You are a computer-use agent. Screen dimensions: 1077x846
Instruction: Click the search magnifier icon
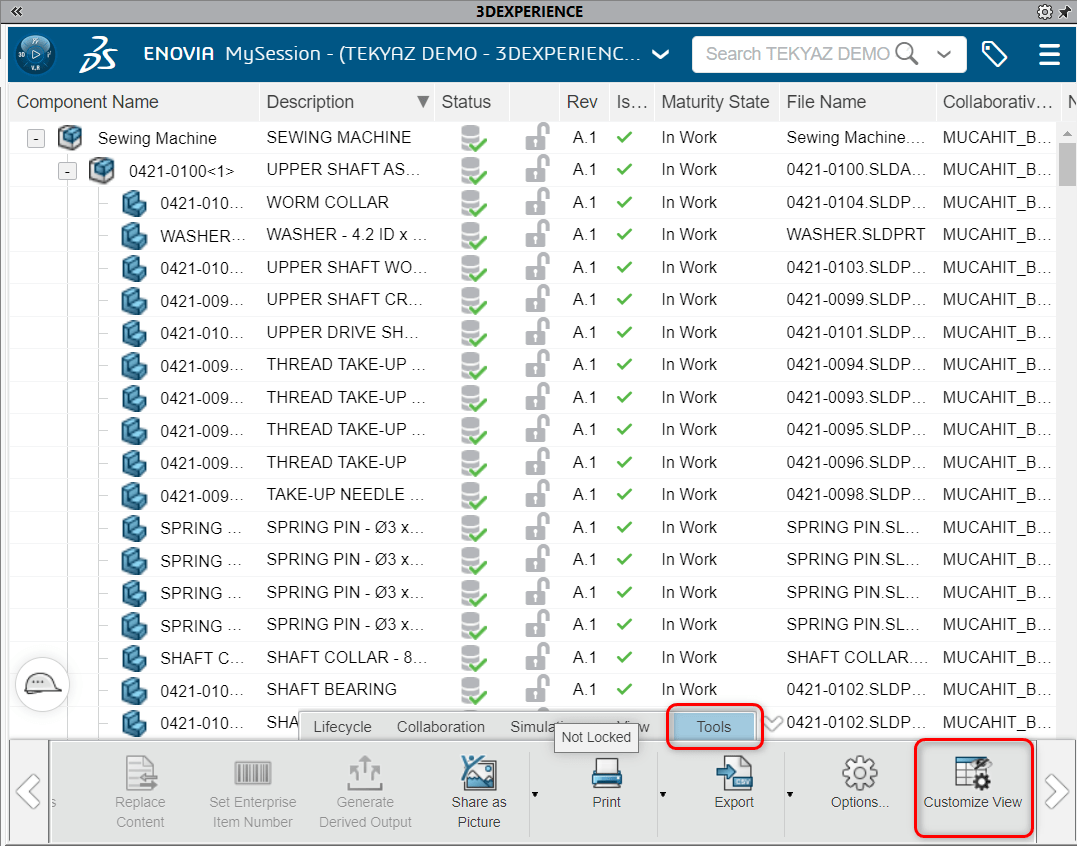tap(907, 54)
